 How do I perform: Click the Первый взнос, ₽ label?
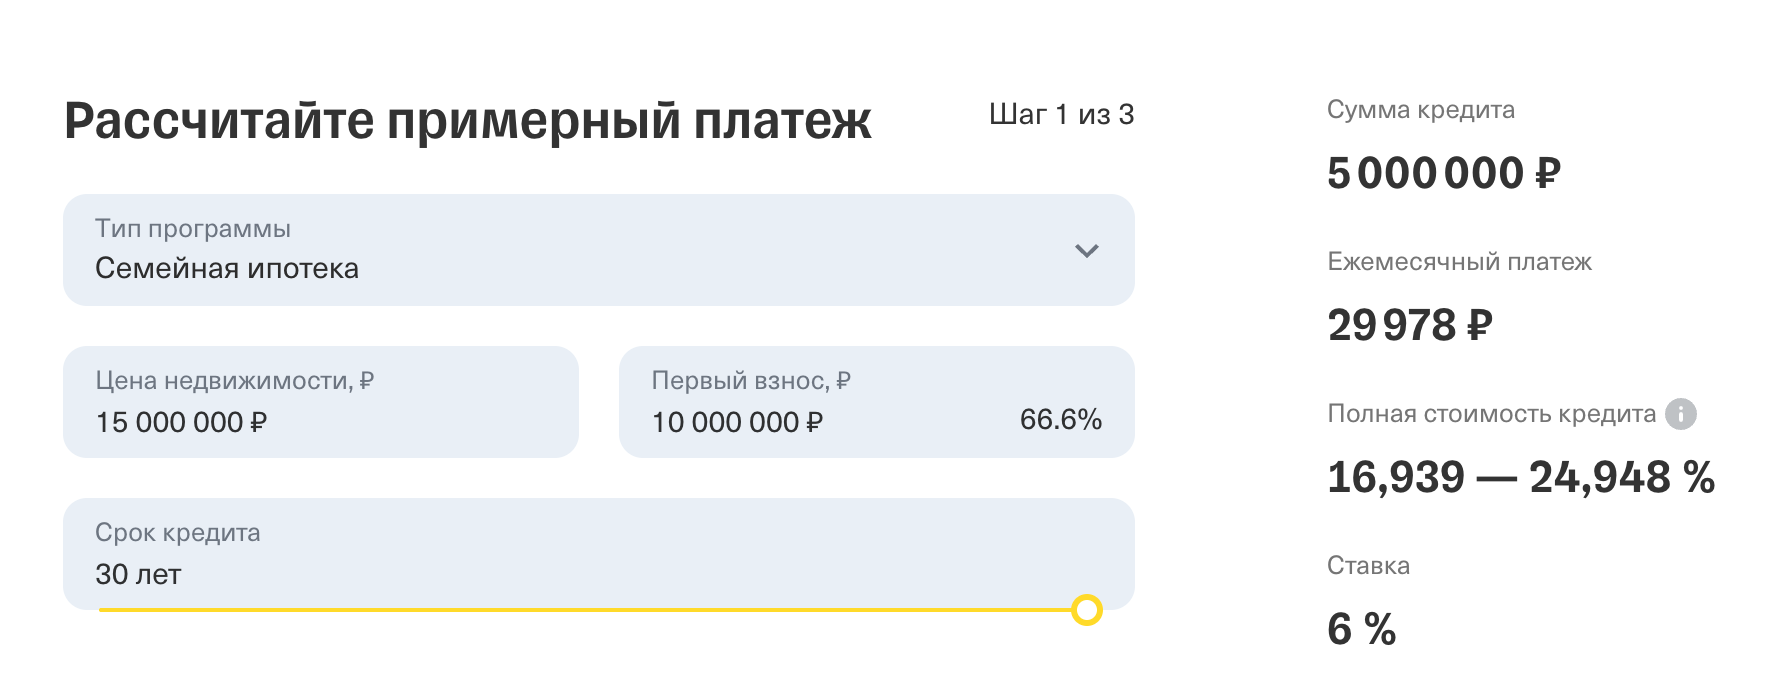(751, 381)
